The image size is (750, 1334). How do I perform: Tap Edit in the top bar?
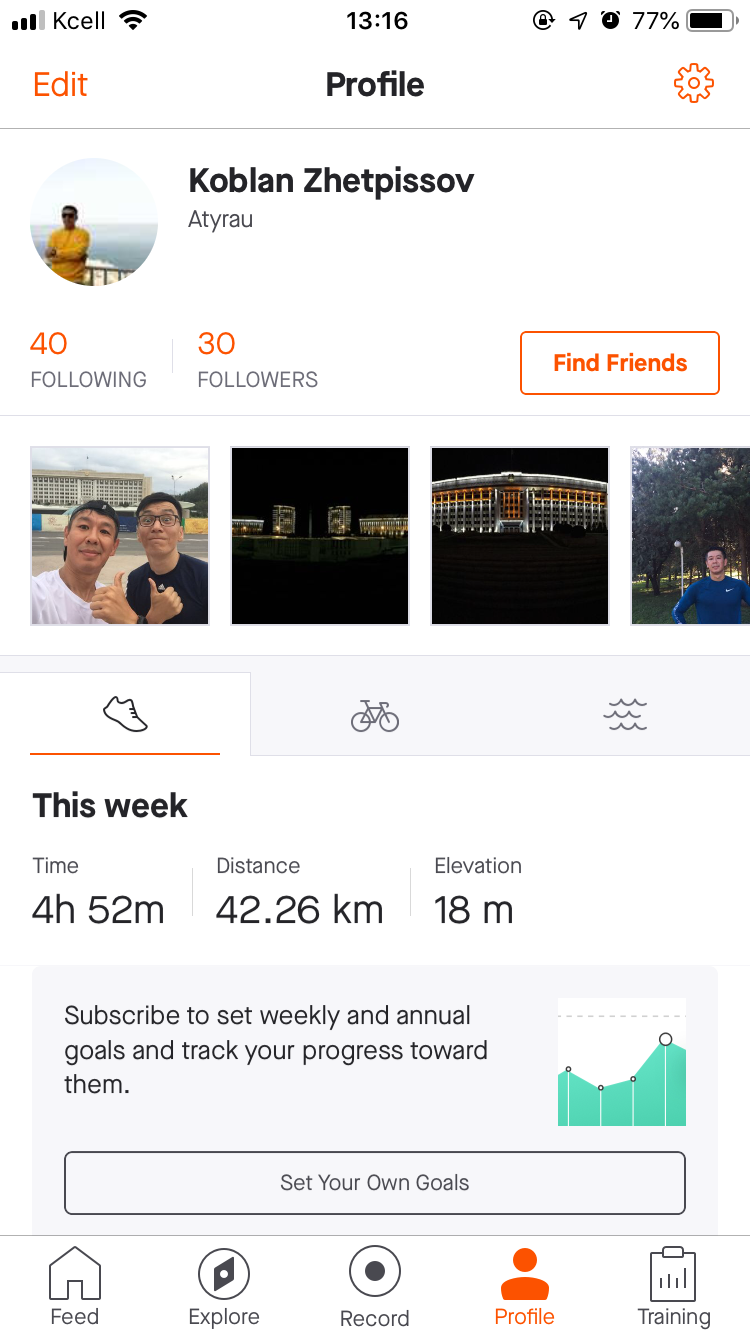pyautogui.click(x=61, y=84)
